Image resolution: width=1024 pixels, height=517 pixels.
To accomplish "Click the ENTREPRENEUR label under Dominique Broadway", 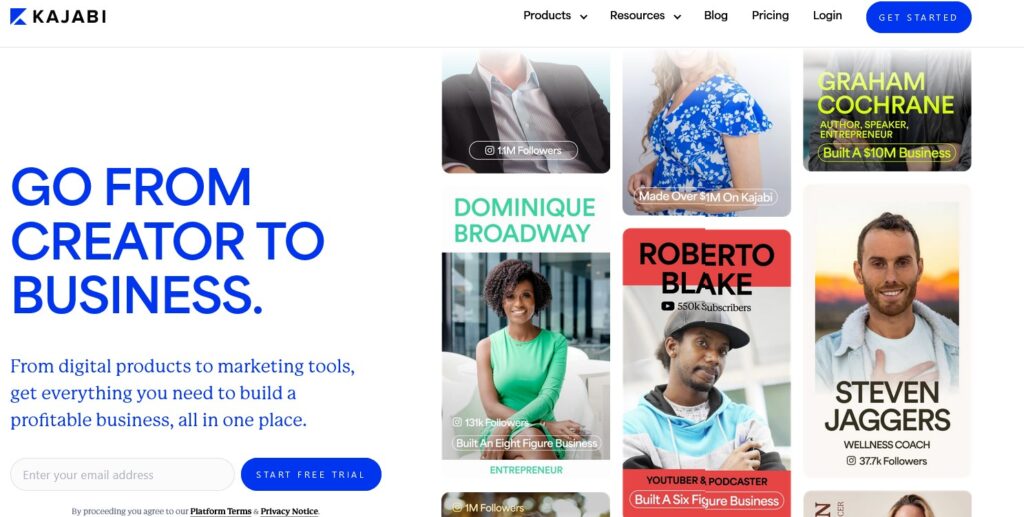I will point(526,470).
